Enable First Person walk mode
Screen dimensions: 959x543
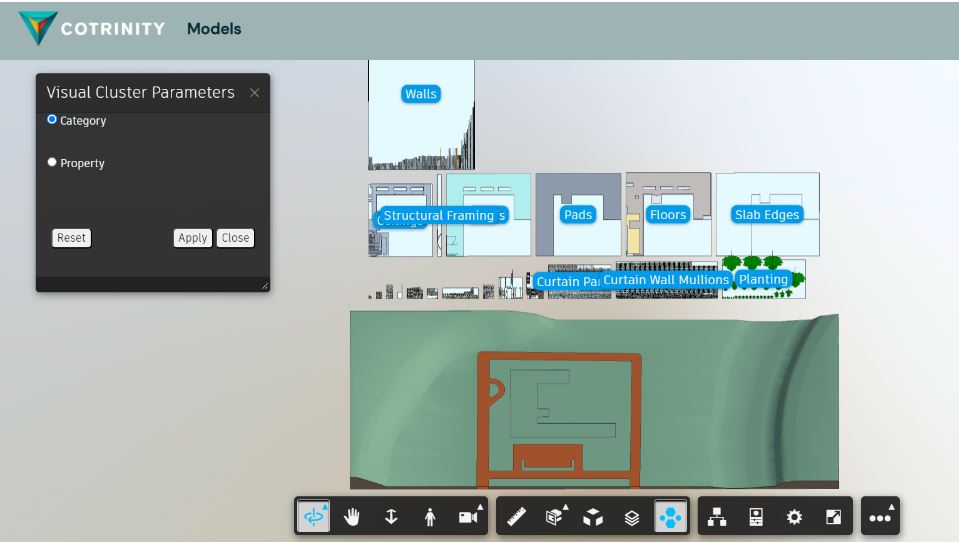pos(430,517)
